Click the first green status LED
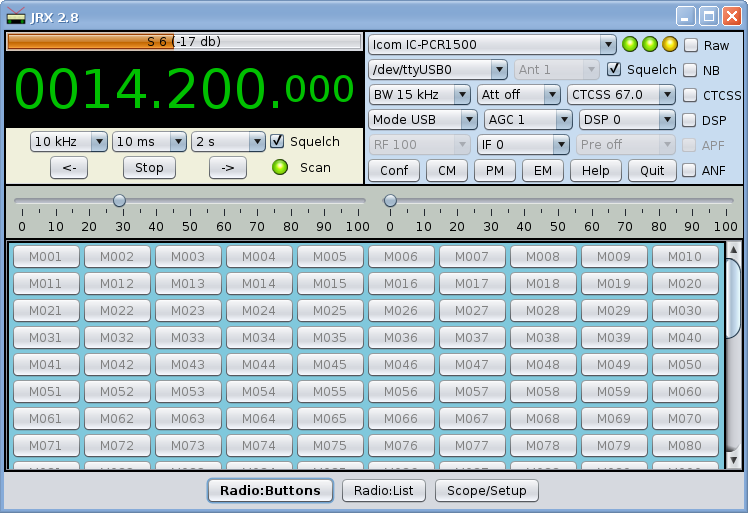 click(x=630, y=44)
